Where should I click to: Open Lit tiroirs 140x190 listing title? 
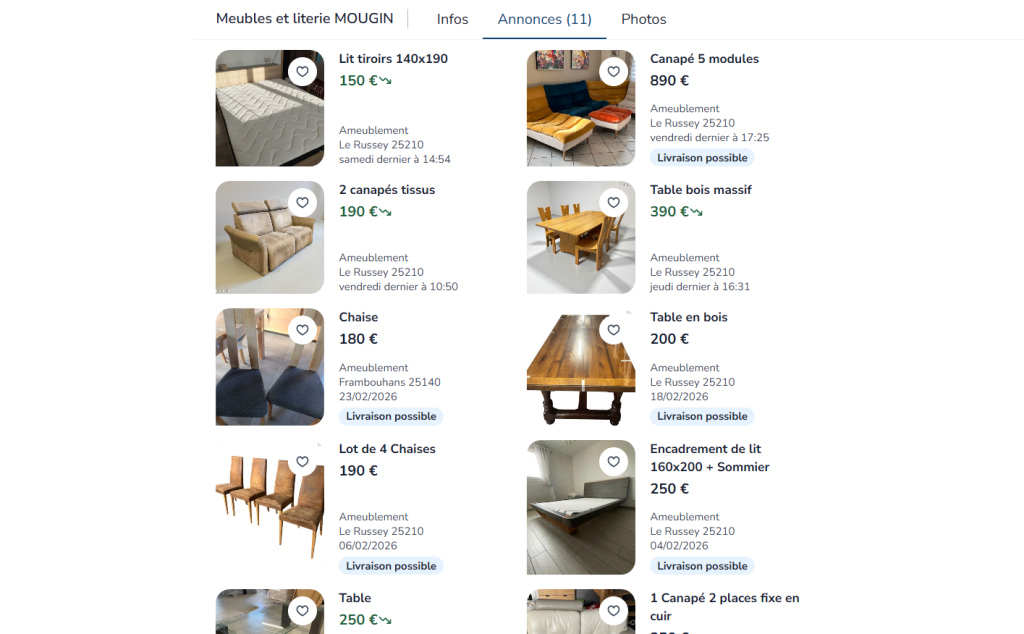point(393,59)
